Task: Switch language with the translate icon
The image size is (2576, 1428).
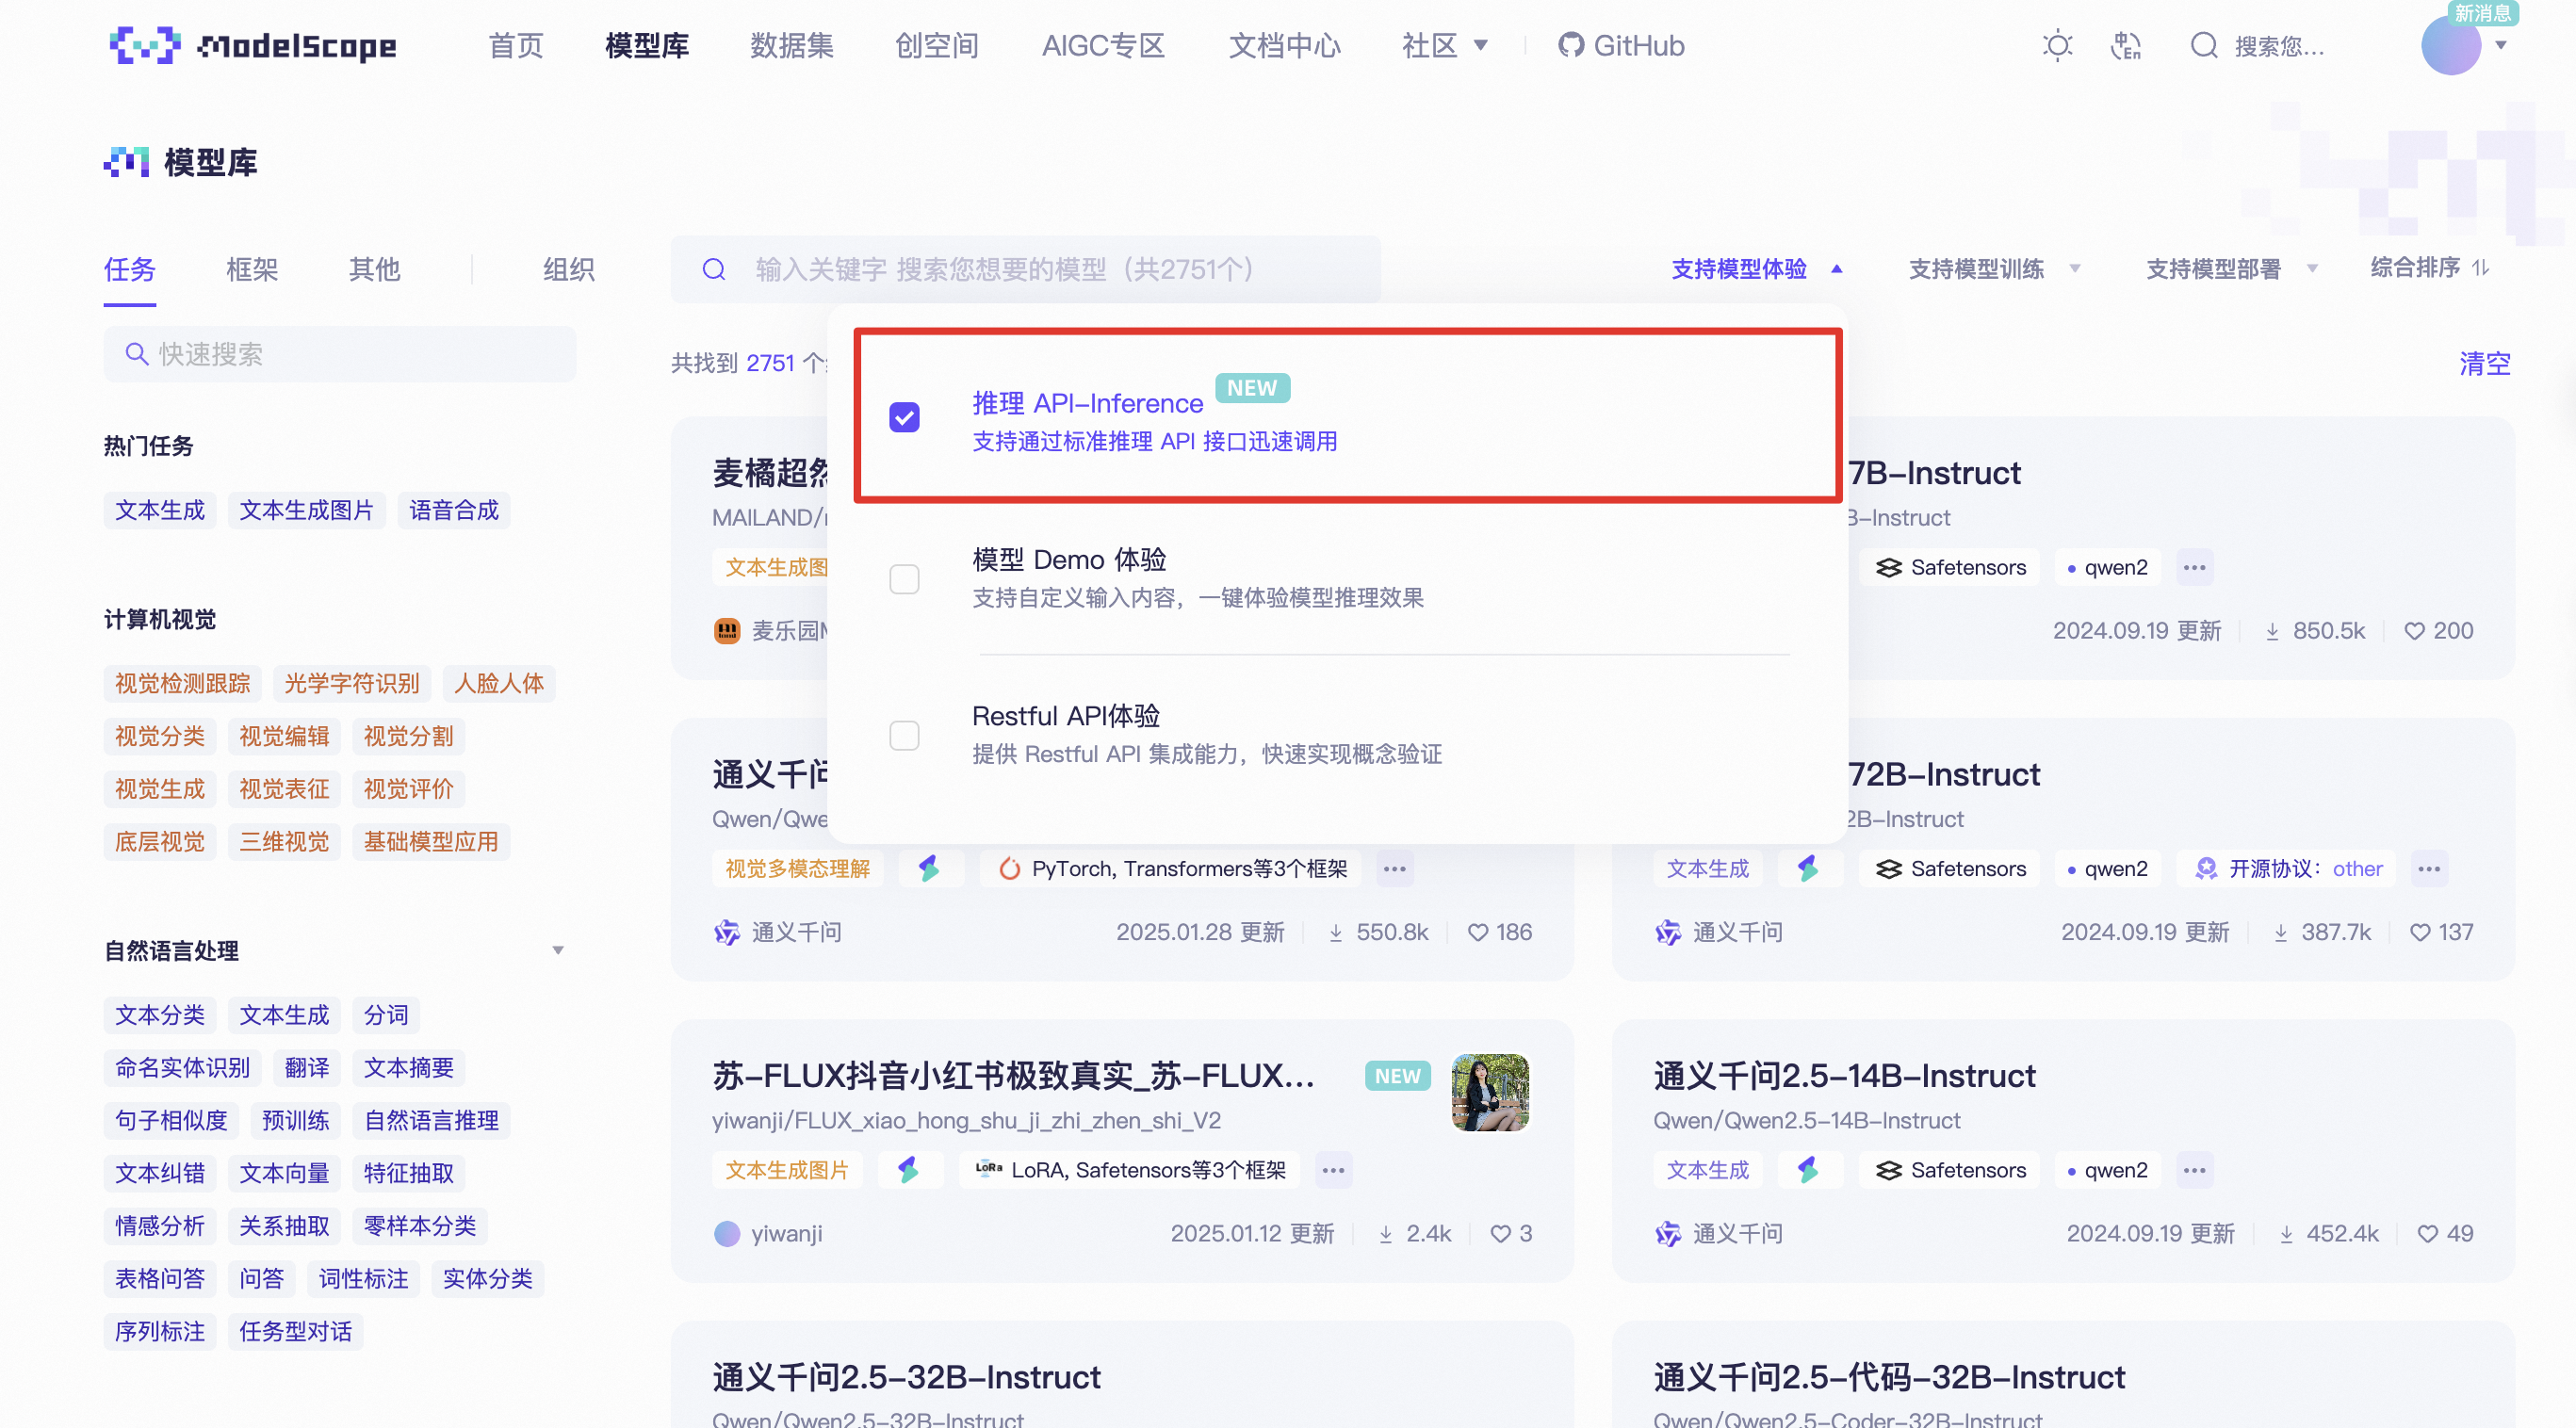Action: click(2125, 46)
